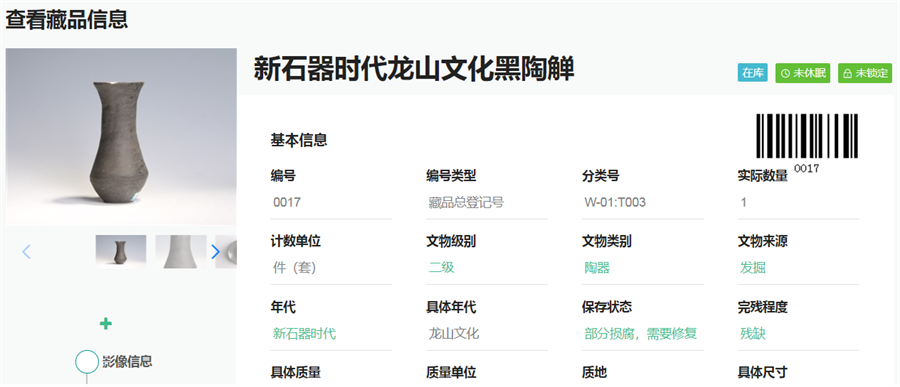Select the first vase thumbnail
Image resolution: width=900 pixels, height=387 pixels.
tap(121, 251)
